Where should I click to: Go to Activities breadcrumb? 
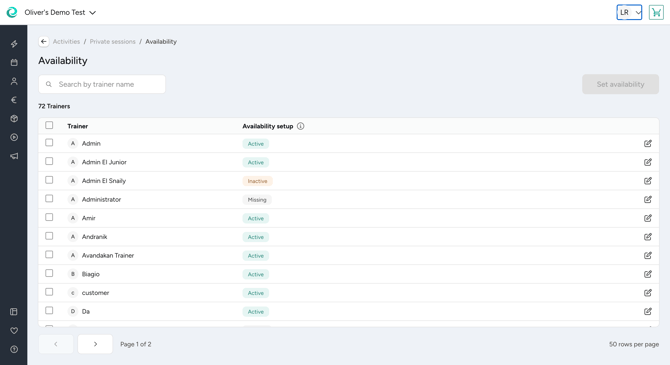pyautogui.click(x=66, y=41)
